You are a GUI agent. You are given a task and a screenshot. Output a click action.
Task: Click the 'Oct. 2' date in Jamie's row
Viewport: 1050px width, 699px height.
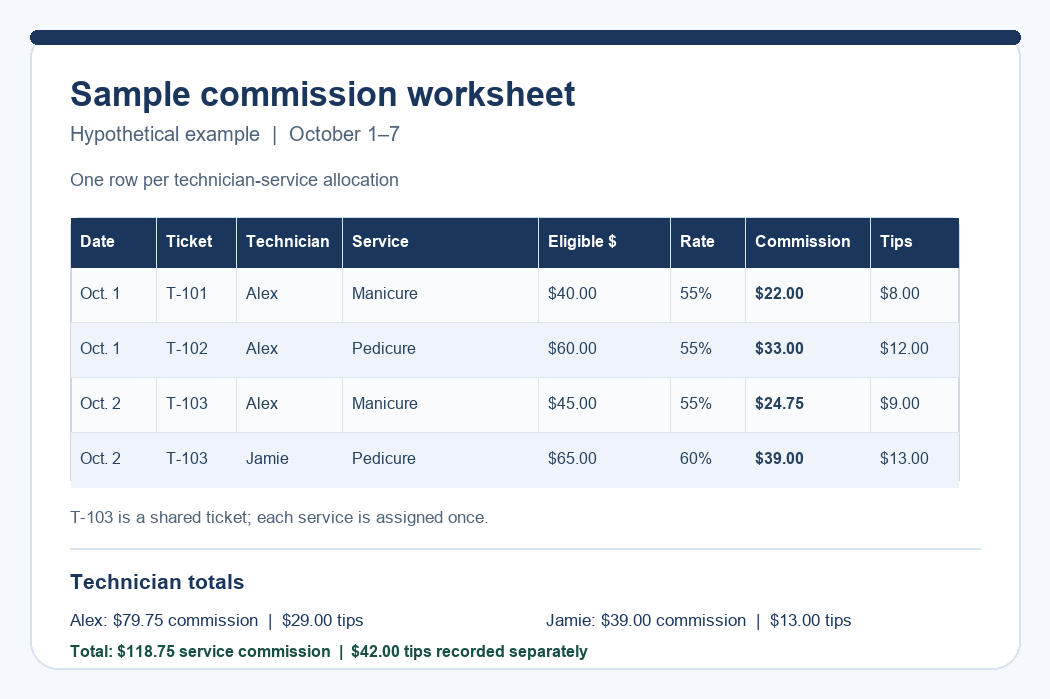click(100, 459)
